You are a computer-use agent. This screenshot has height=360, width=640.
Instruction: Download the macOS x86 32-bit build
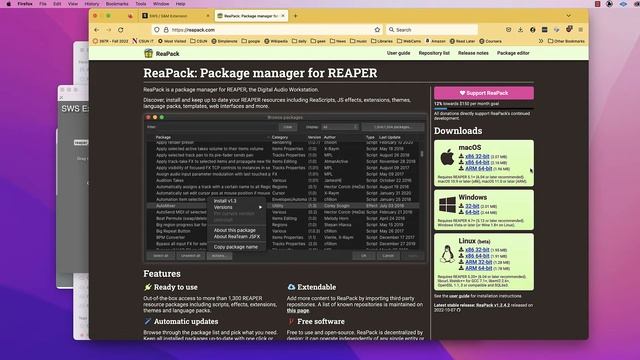click(x=477, y=156)
